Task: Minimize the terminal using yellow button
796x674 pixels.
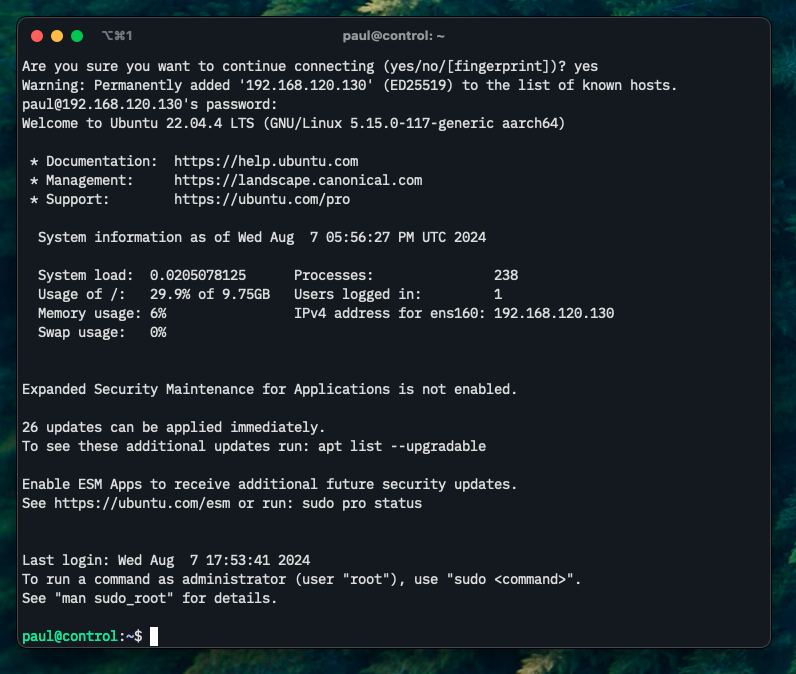Action: 57,36
